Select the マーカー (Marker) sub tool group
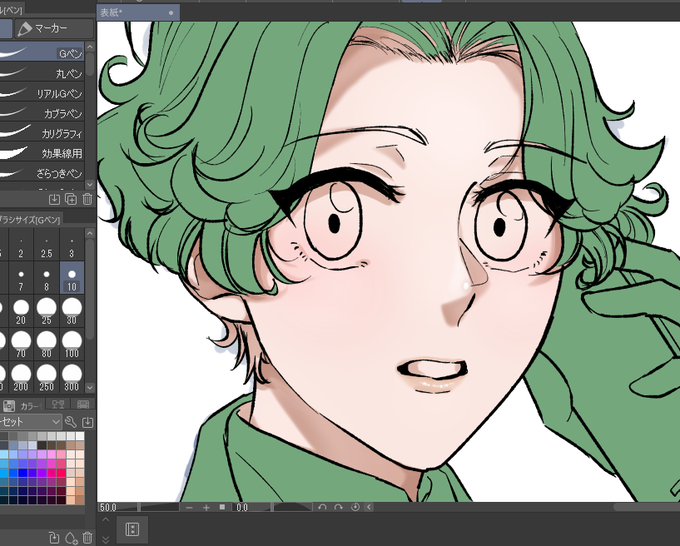680x546 pixels. point(54,29)
